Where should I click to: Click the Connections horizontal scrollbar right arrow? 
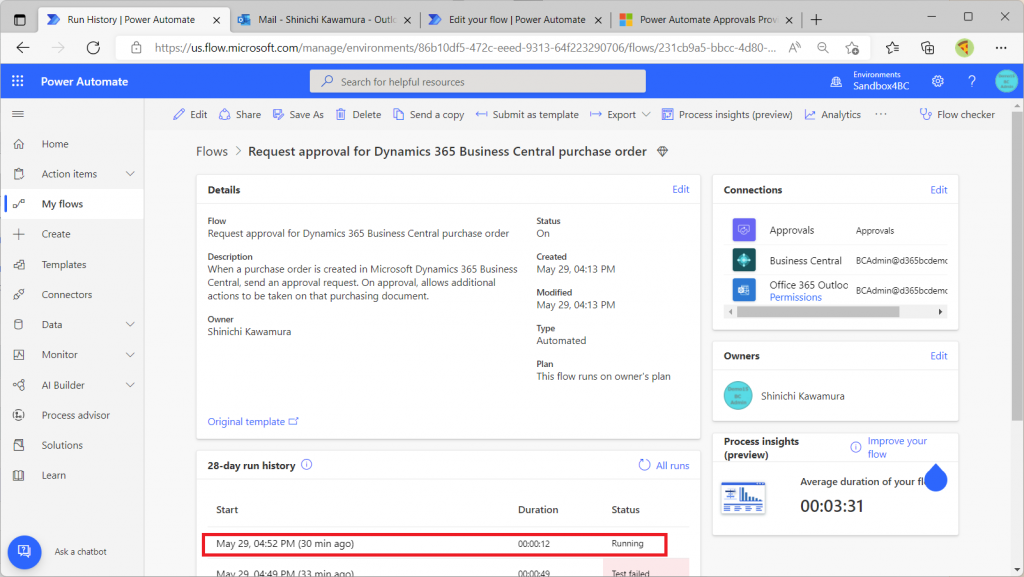pos(940,312)
